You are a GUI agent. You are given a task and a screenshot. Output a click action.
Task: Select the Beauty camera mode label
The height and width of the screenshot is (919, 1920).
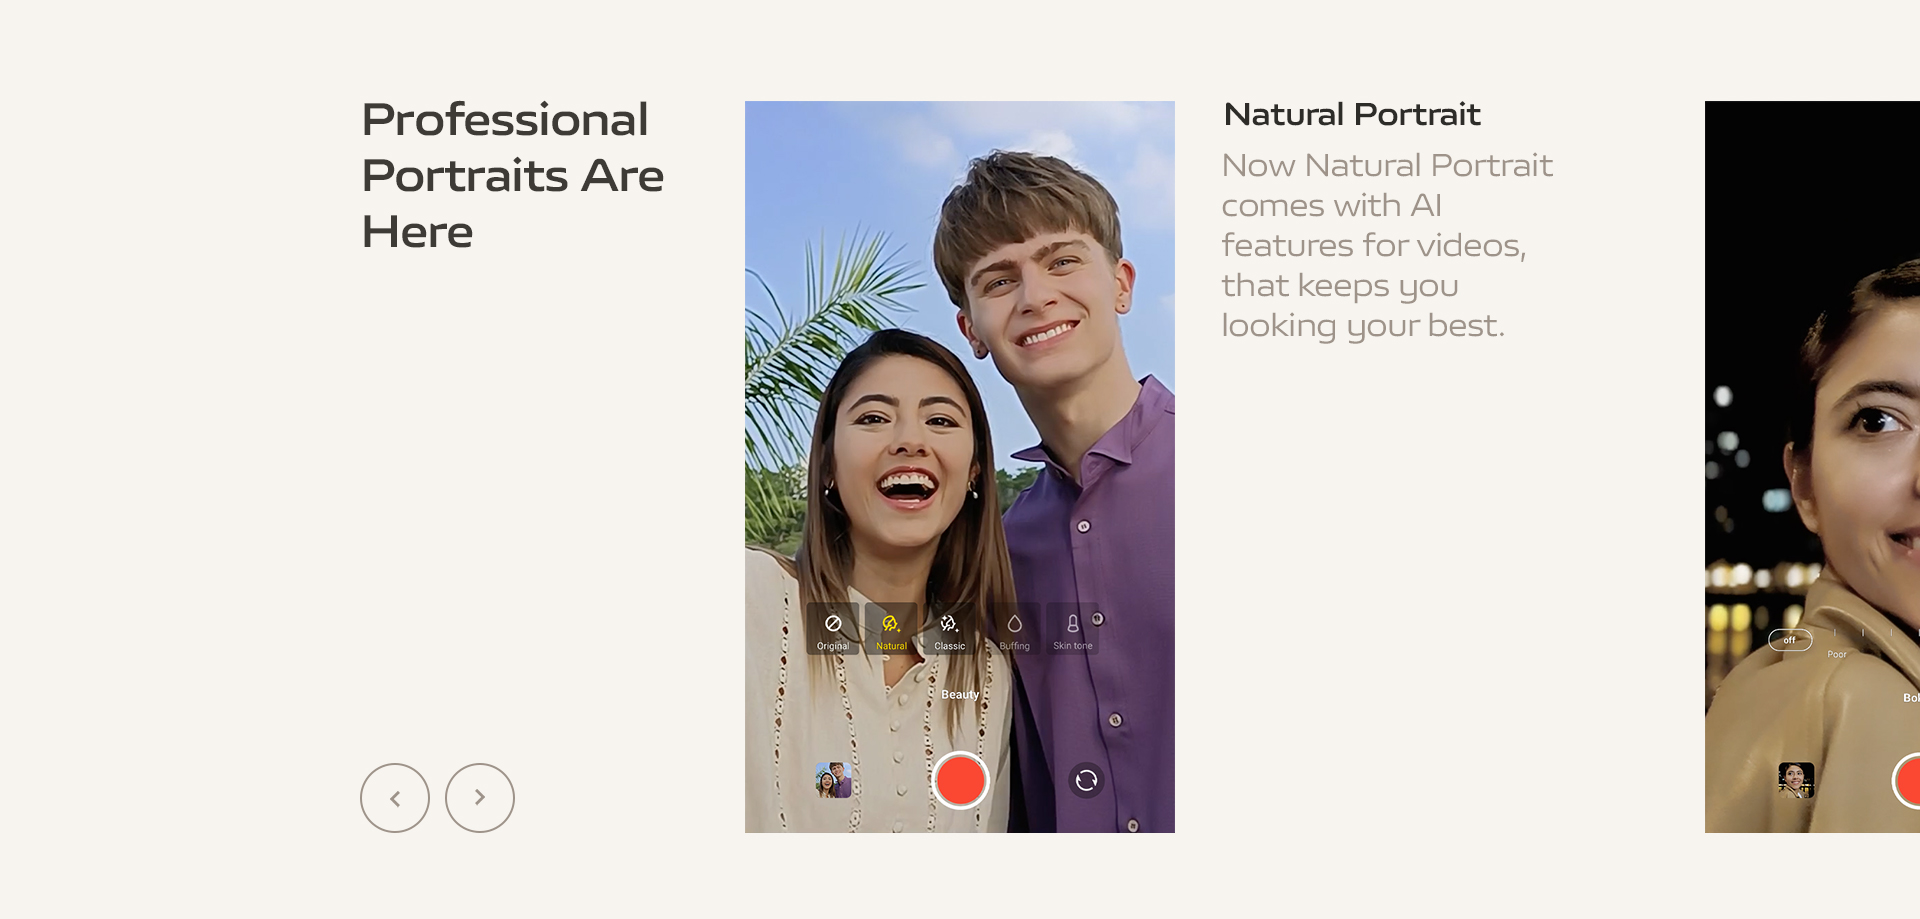pos(960,695)
